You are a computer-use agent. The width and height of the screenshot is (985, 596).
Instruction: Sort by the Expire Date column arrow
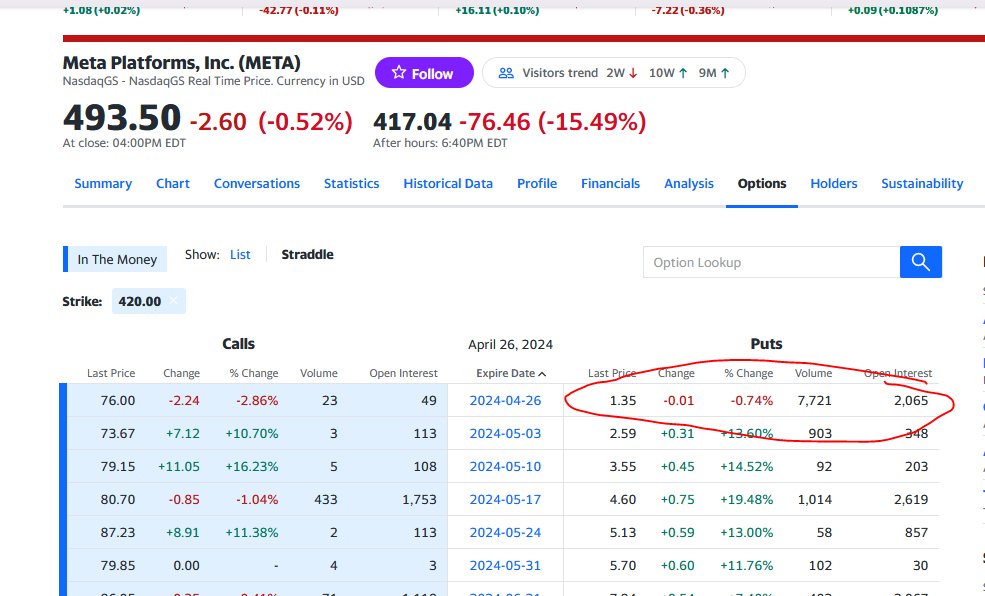(542, 374)
